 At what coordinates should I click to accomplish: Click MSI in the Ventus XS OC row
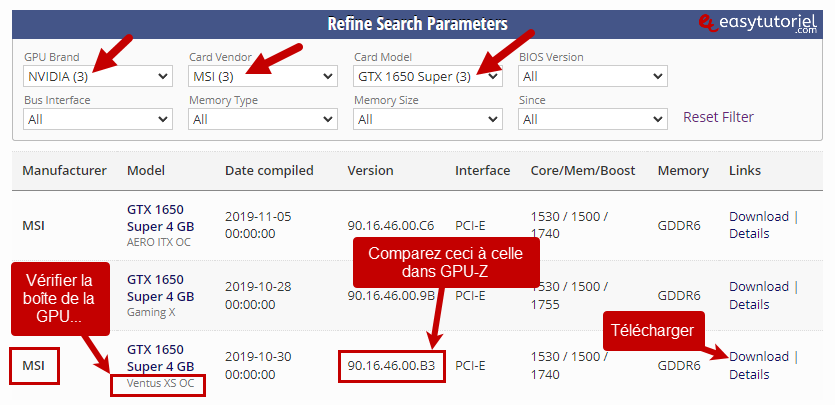(33, 366)
